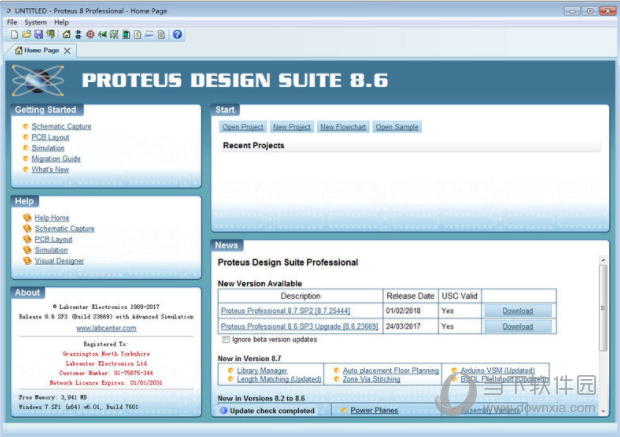
Task: Open Proteus Professional 8.6 SP3 Upgrade link
Action: point(299,326)
